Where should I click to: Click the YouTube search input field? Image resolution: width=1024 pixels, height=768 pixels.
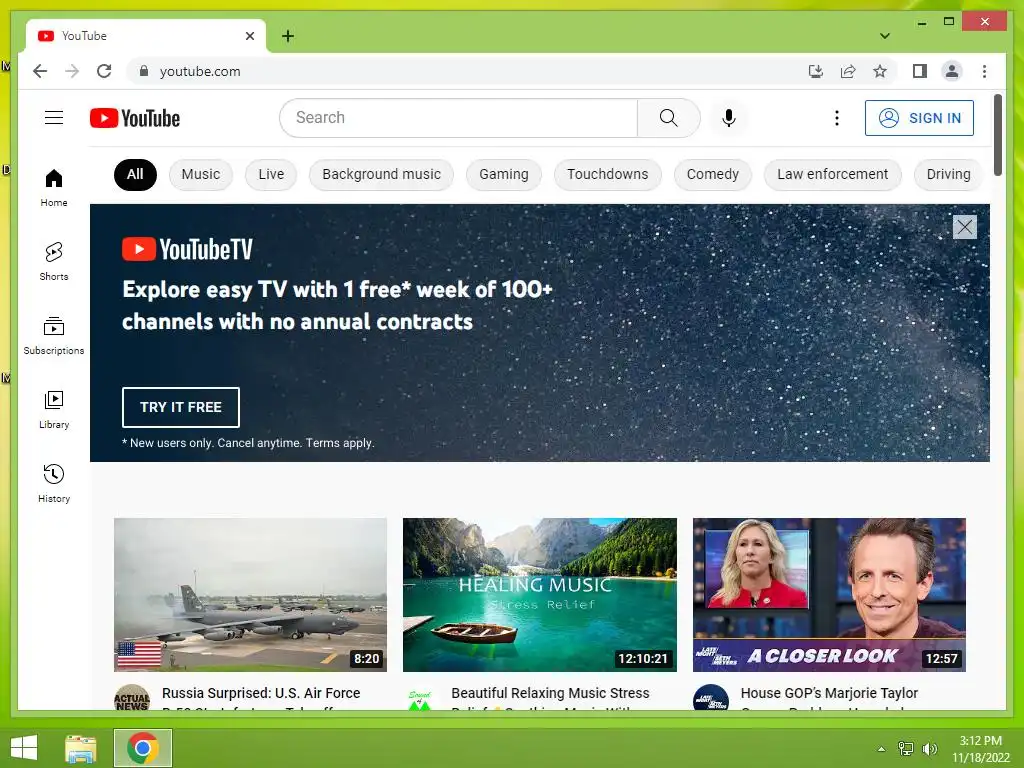(458, 118)
